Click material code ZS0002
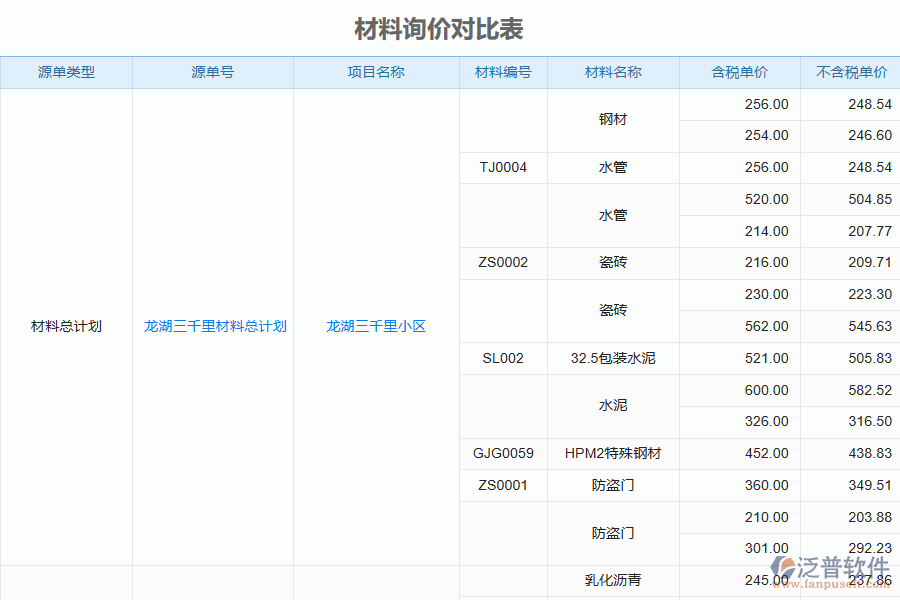 502,262
